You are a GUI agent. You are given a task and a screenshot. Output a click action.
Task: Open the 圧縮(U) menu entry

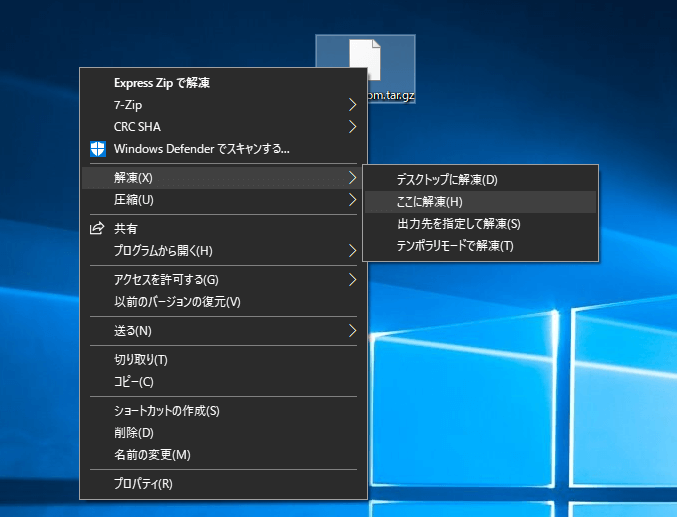coord(224,200)
